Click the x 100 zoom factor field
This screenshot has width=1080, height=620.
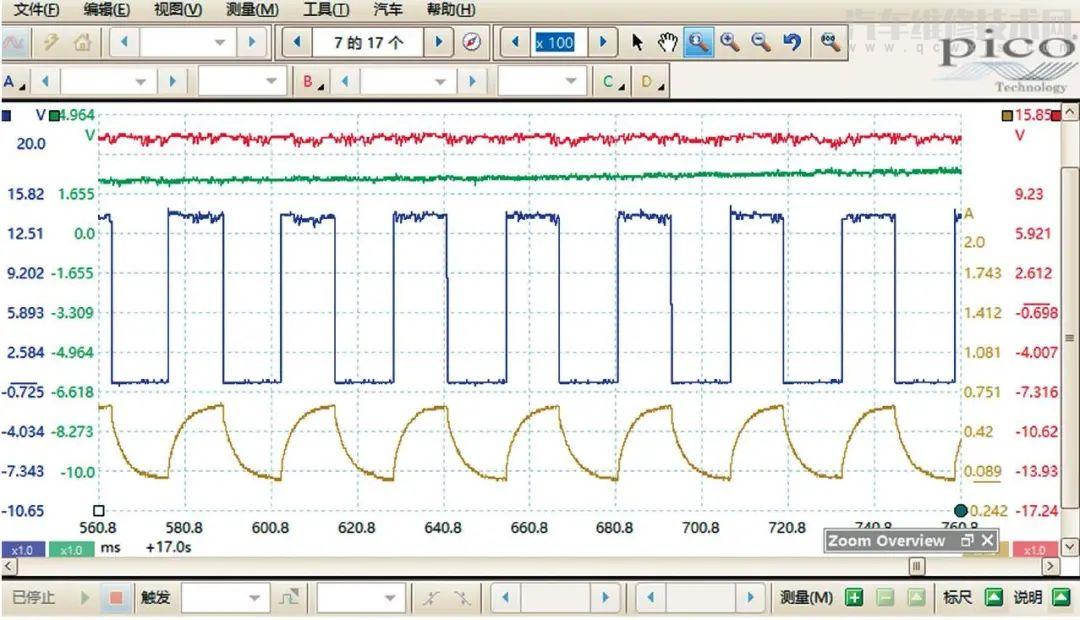pyautogui.click(x=557, y=42)
